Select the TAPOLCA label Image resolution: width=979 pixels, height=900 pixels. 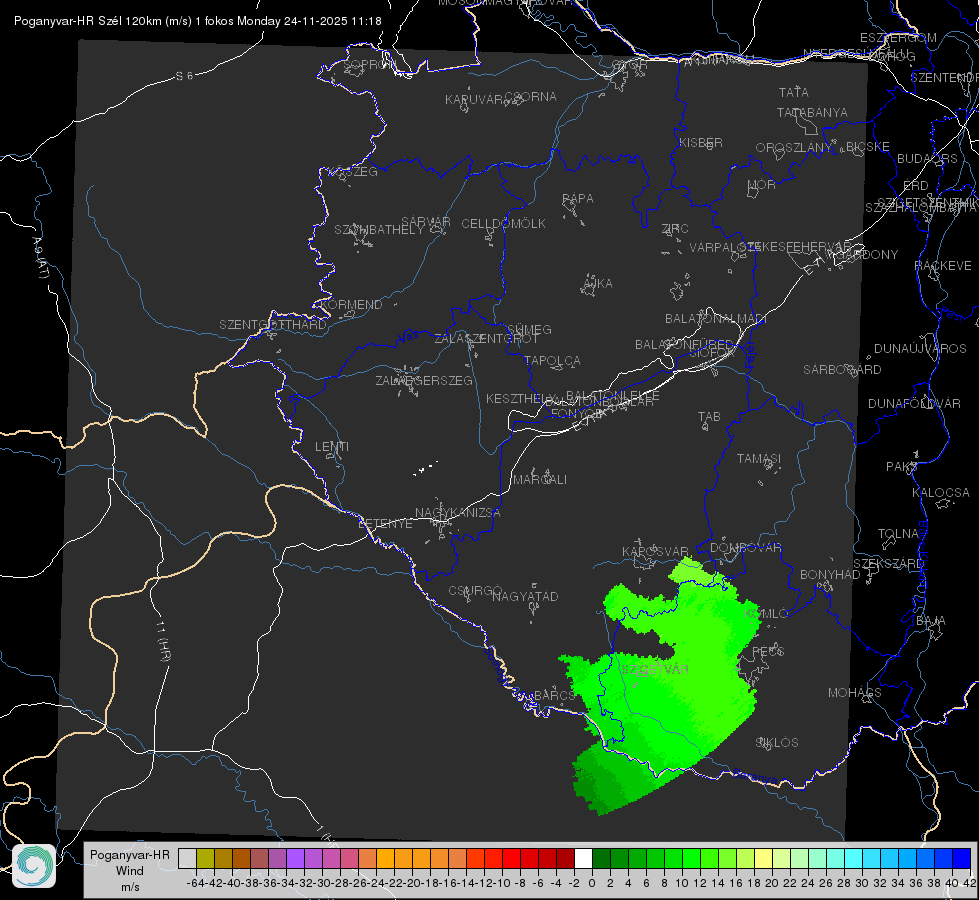(x=552, y=360)
